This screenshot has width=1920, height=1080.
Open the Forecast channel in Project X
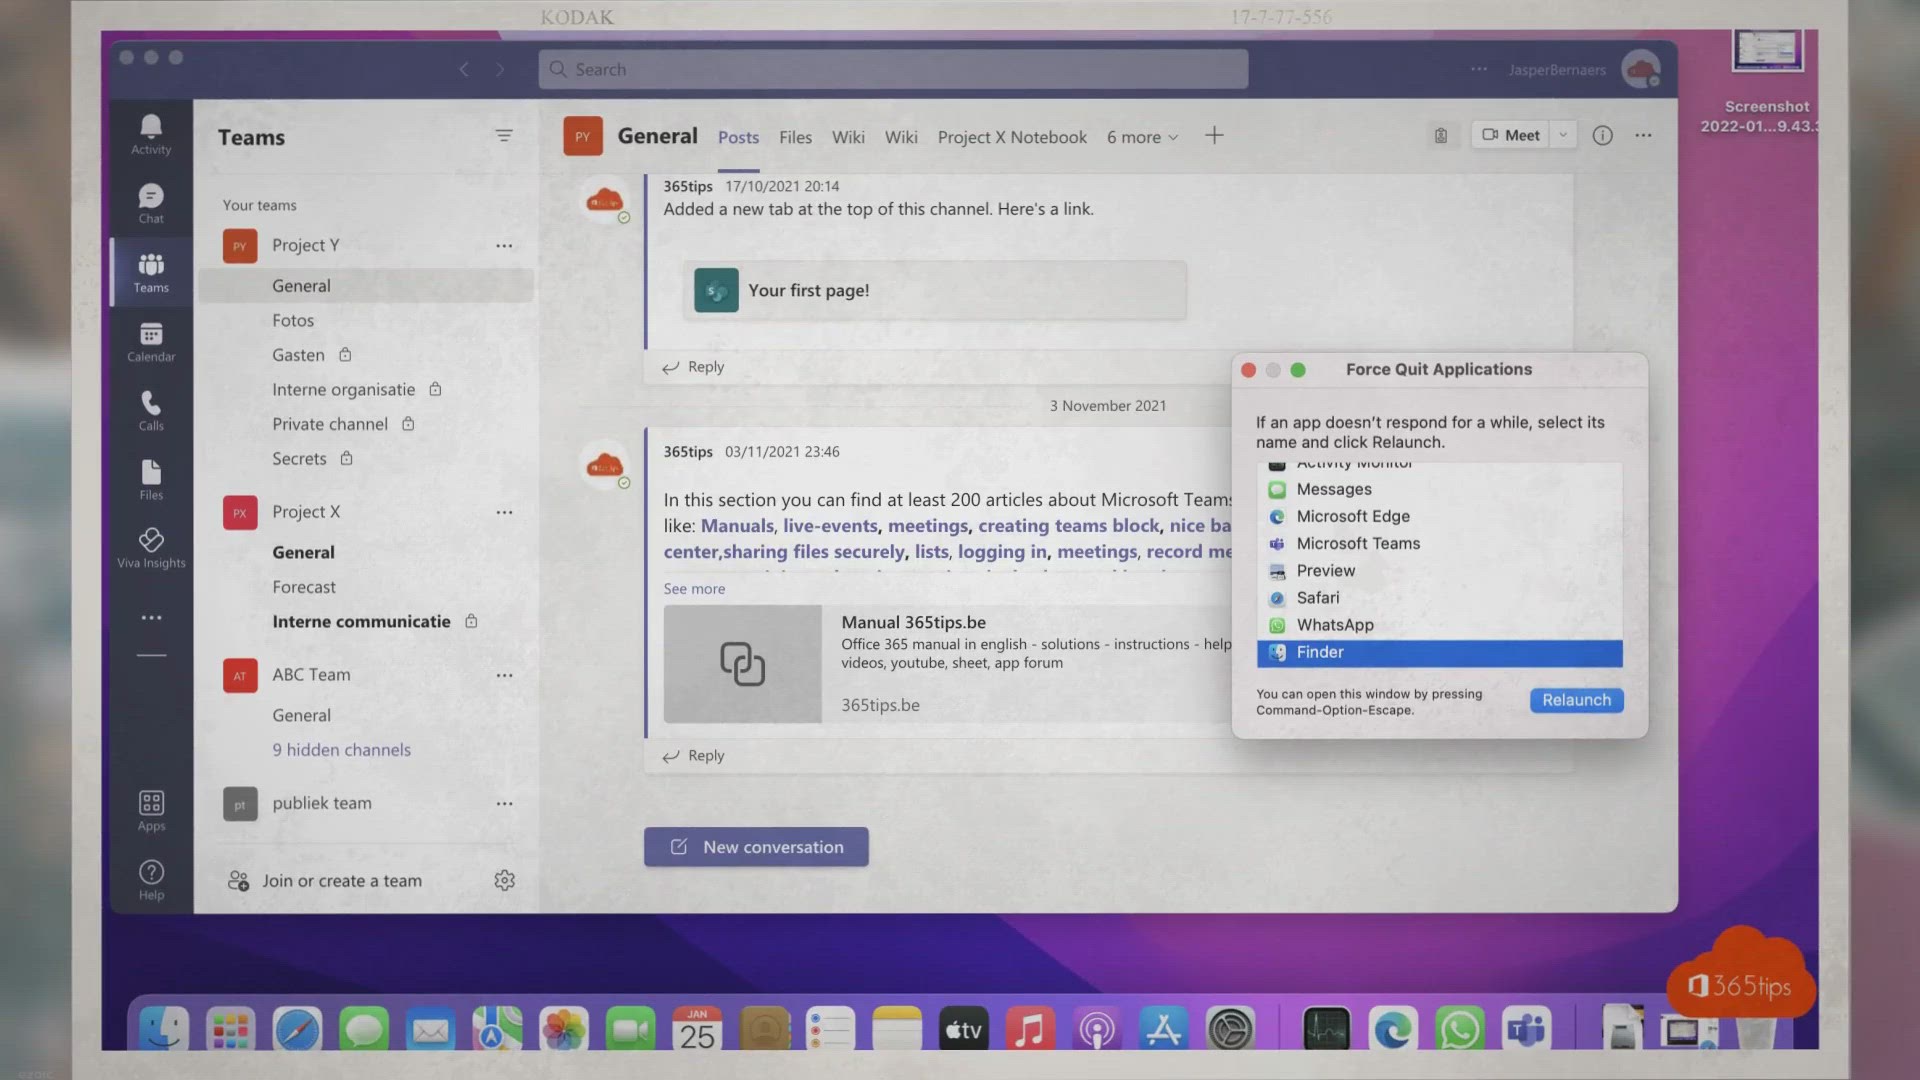point(304,587)
